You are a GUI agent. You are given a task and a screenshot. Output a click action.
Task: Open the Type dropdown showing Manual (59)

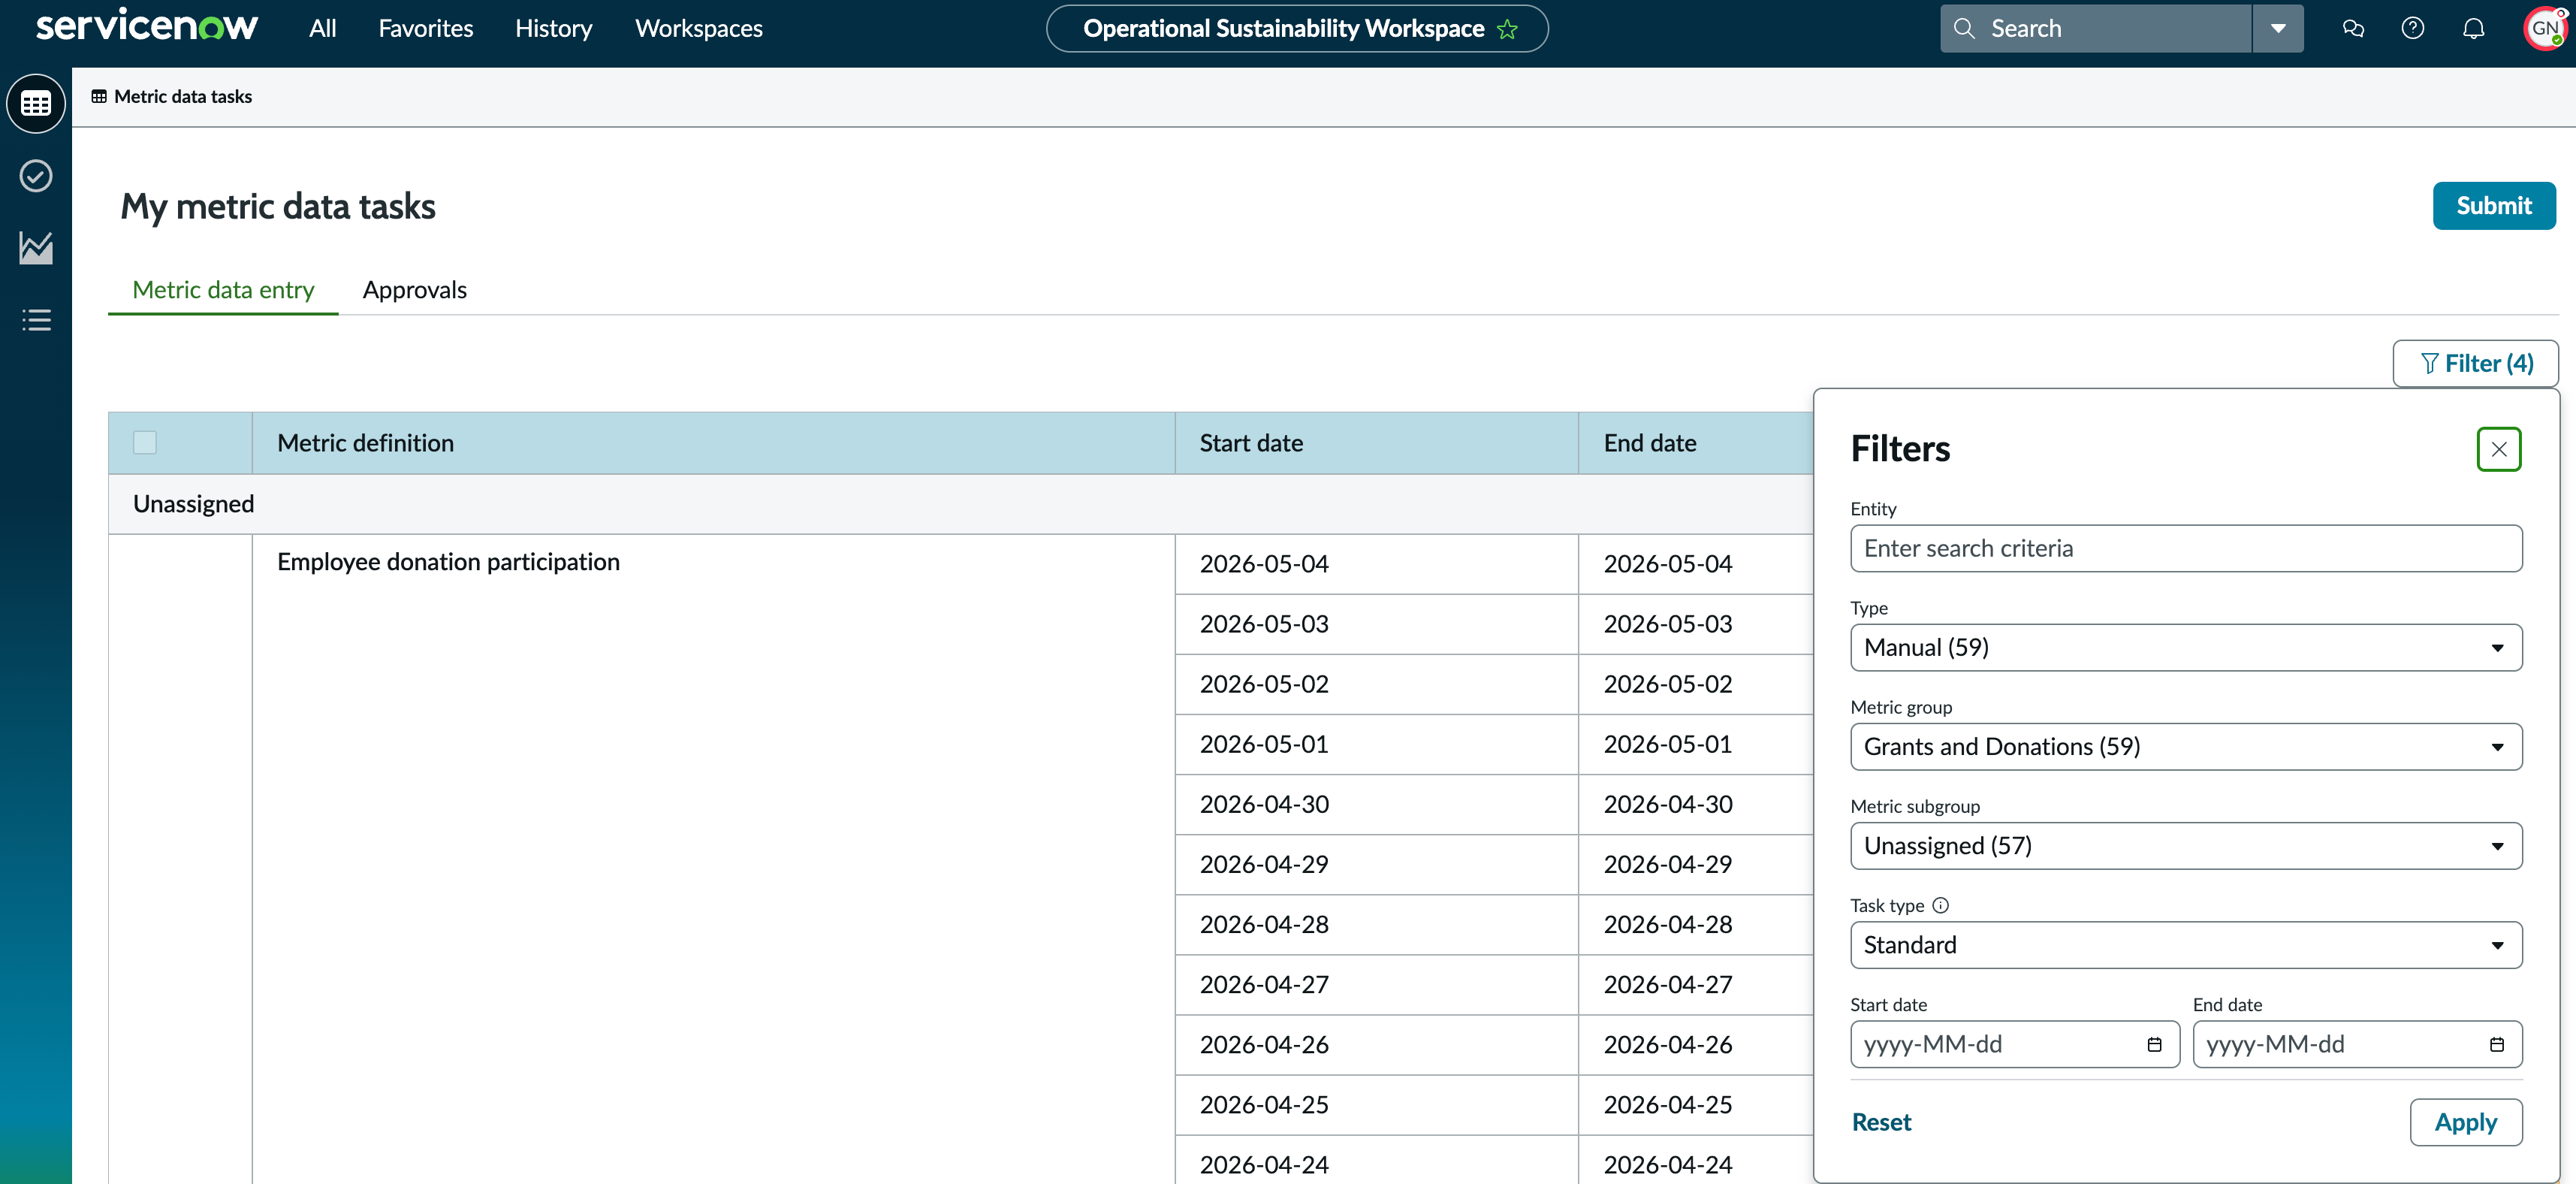[x=2186, y=648]
